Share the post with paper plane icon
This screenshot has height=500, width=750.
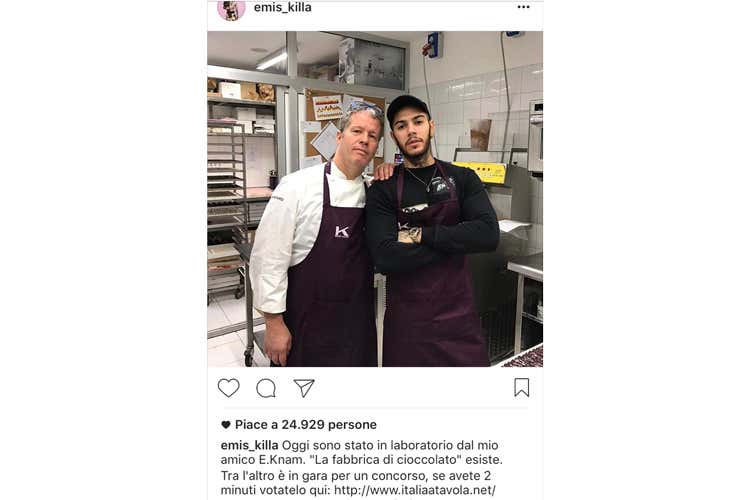click(x=304, y=388)
